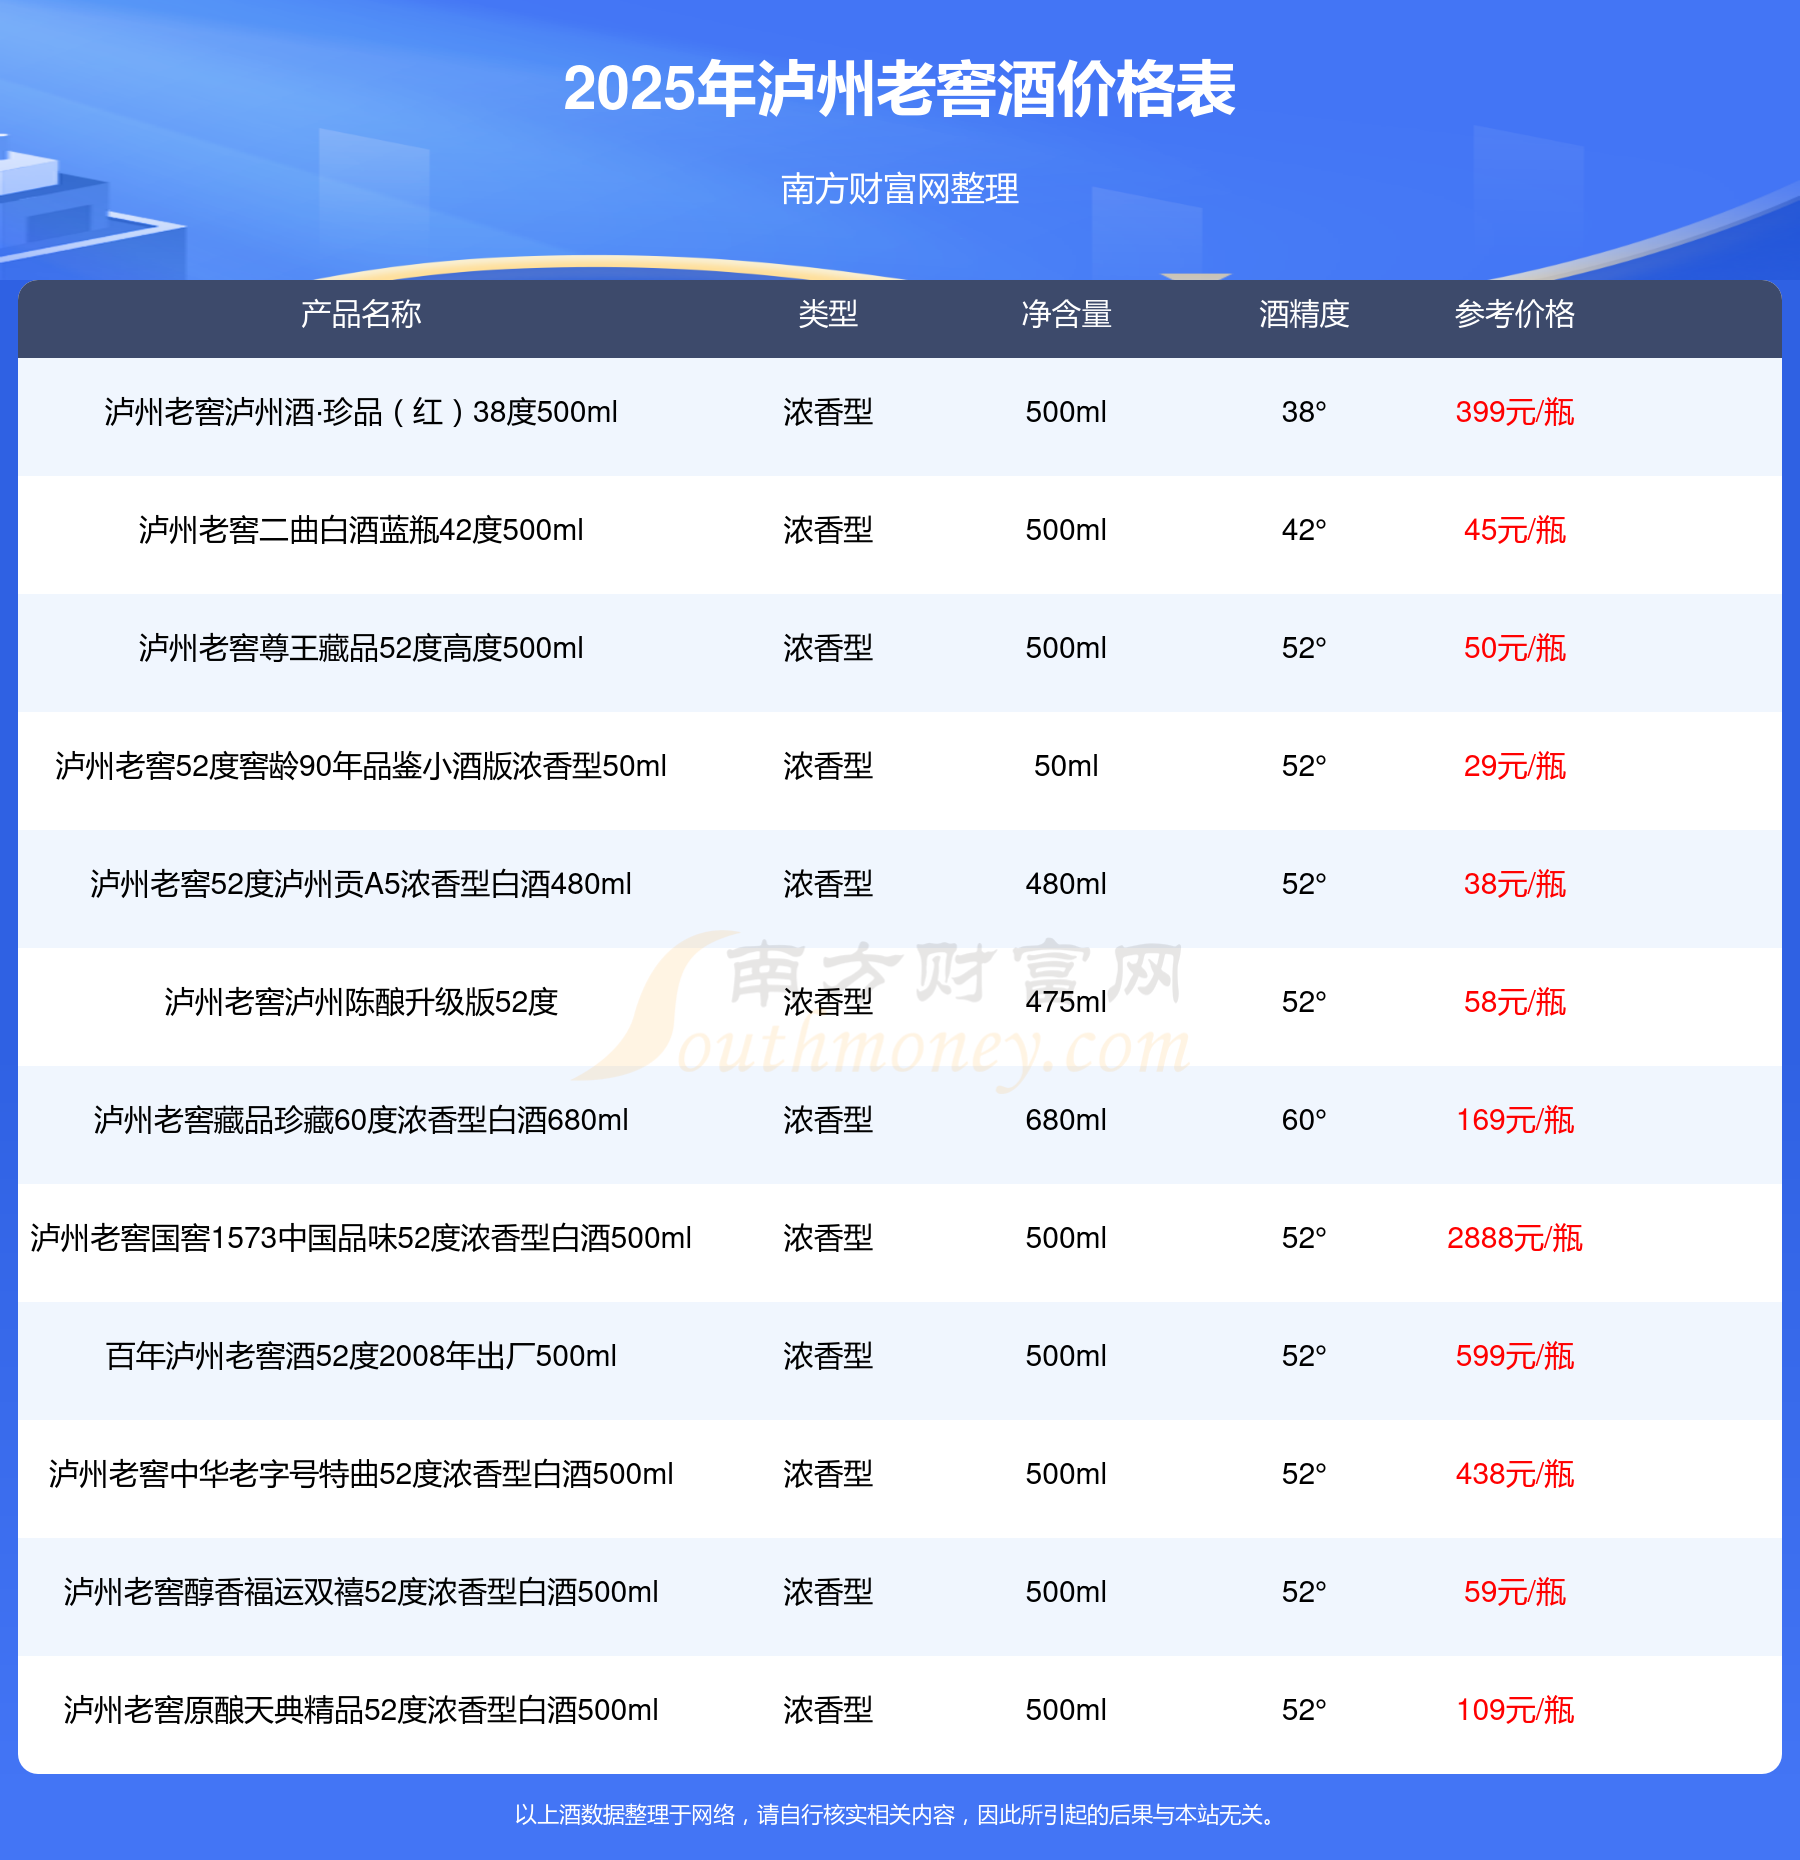Screen dimensions: 1800x1860
Task: Click "500ml" net content in 原酿天典精品 row
Action: point(1066,1710)
